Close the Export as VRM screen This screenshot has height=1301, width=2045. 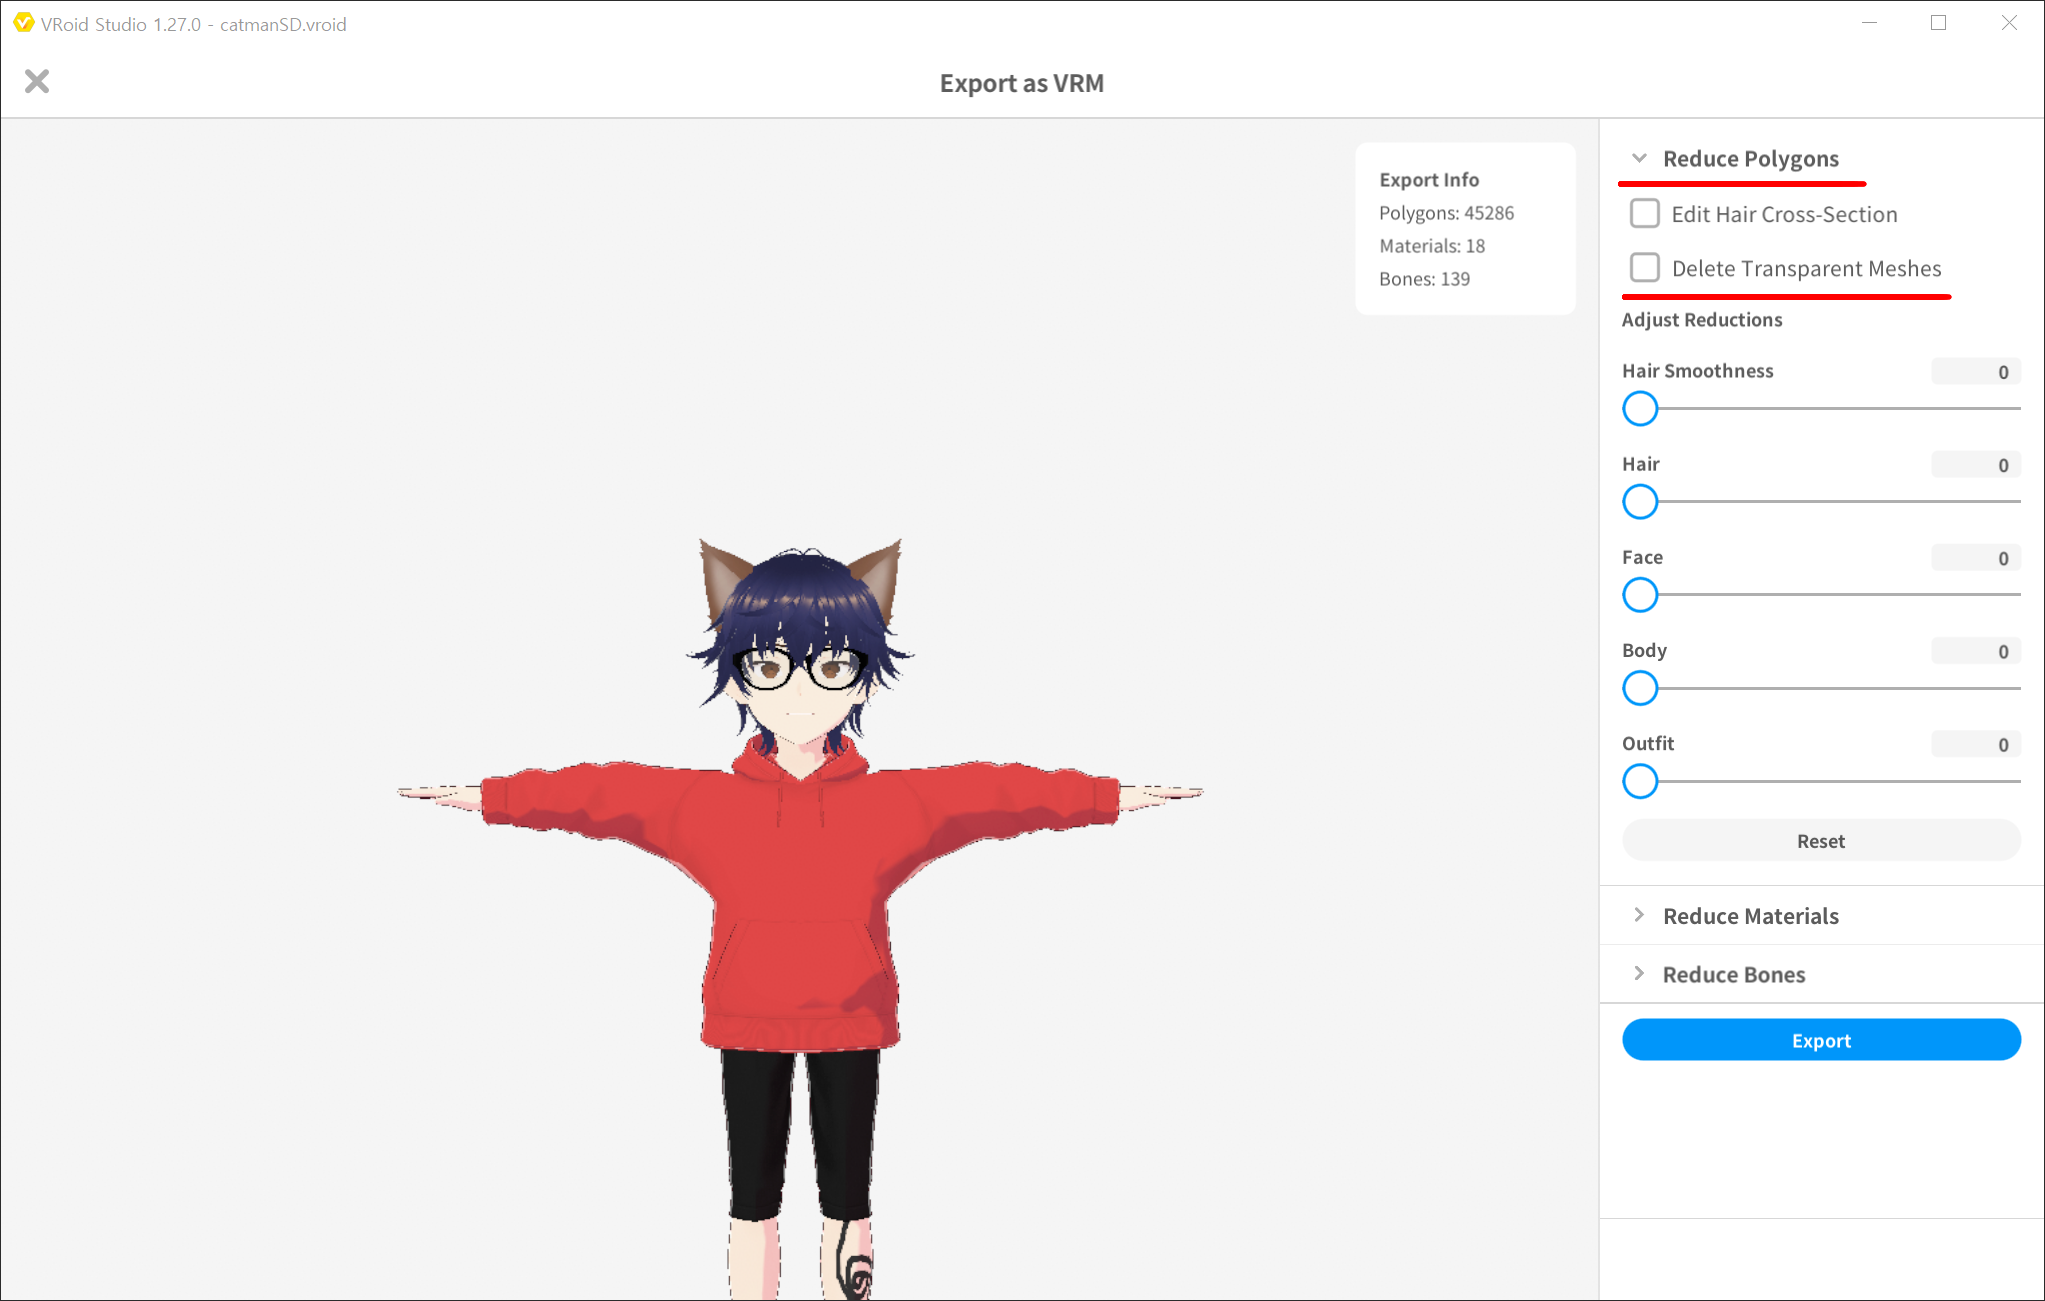click(37, 81)
